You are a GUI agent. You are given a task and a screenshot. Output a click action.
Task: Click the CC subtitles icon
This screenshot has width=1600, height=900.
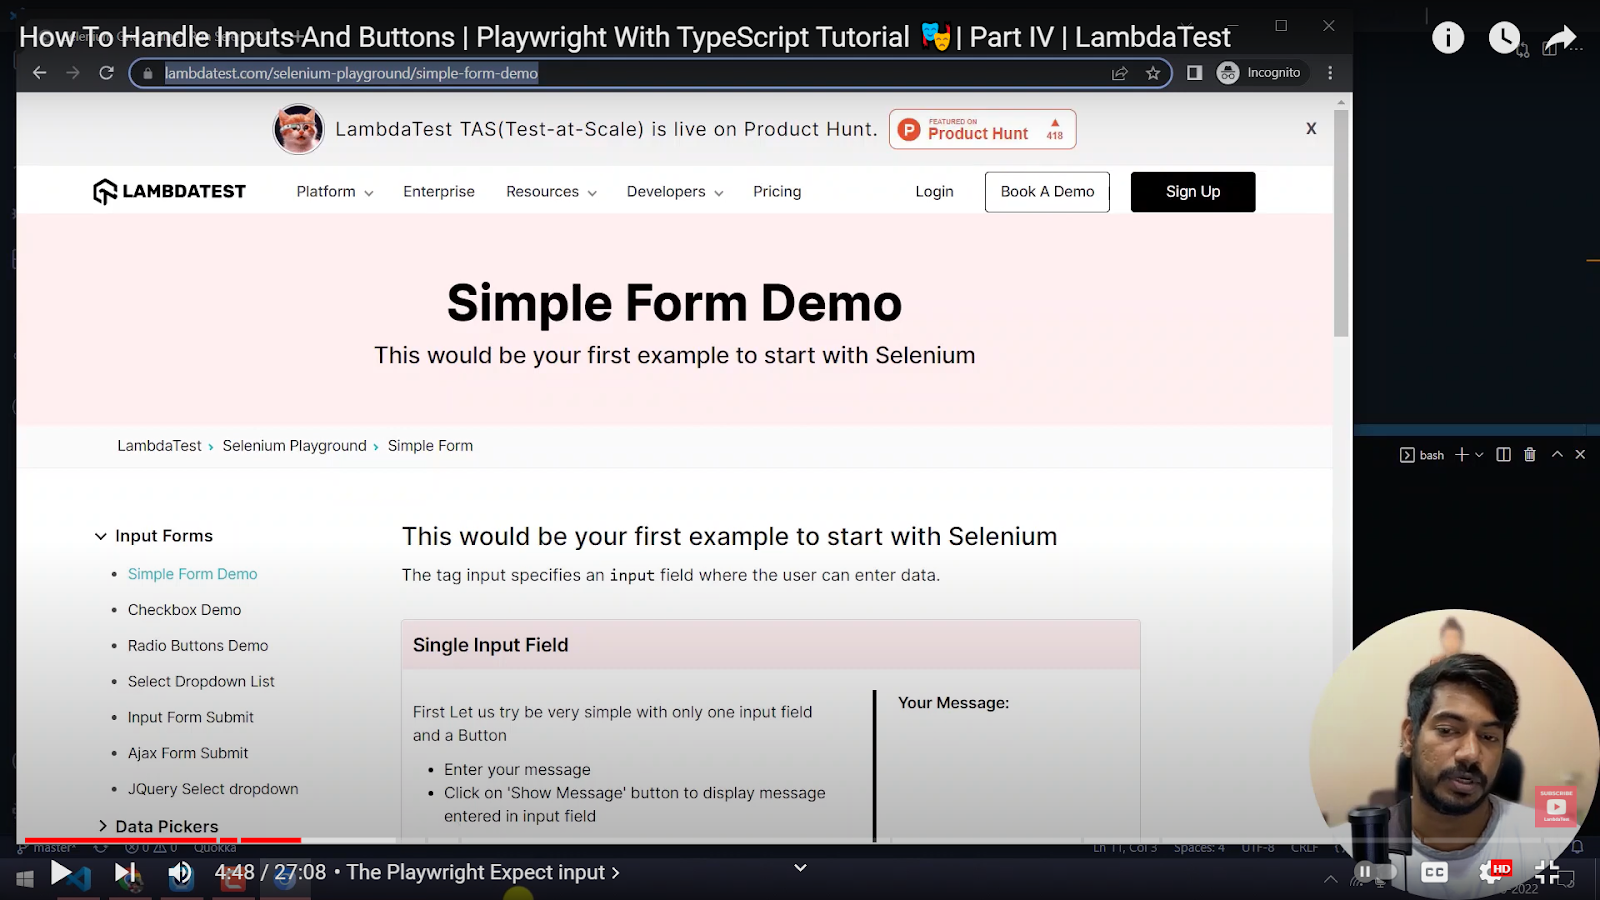1434,872
